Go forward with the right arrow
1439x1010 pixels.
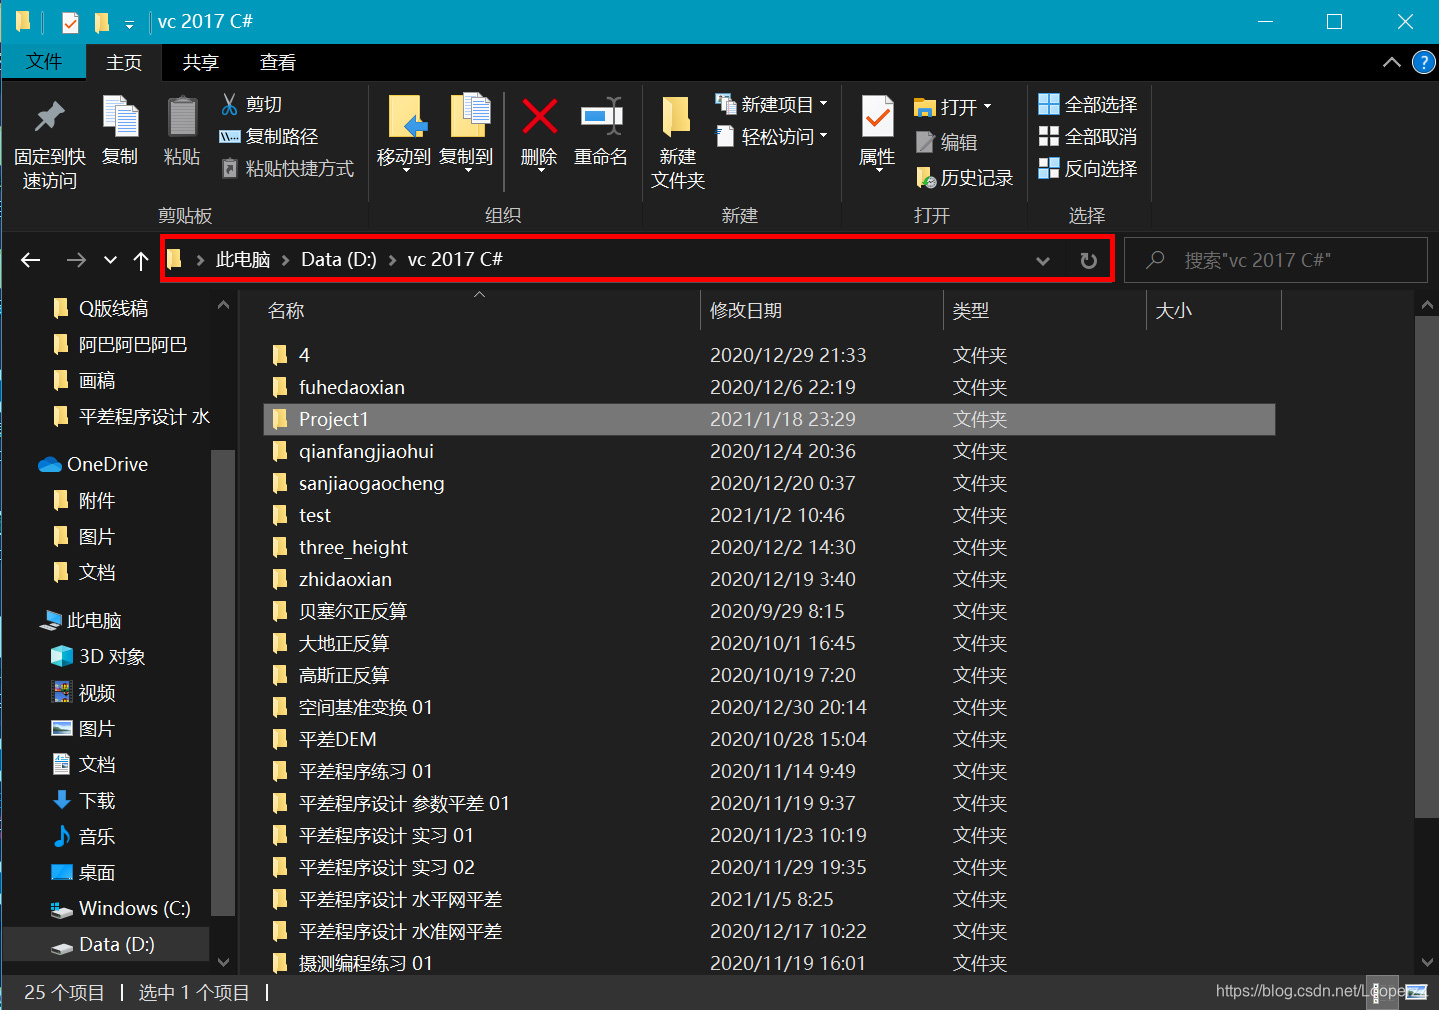click(x=76, y=260)
